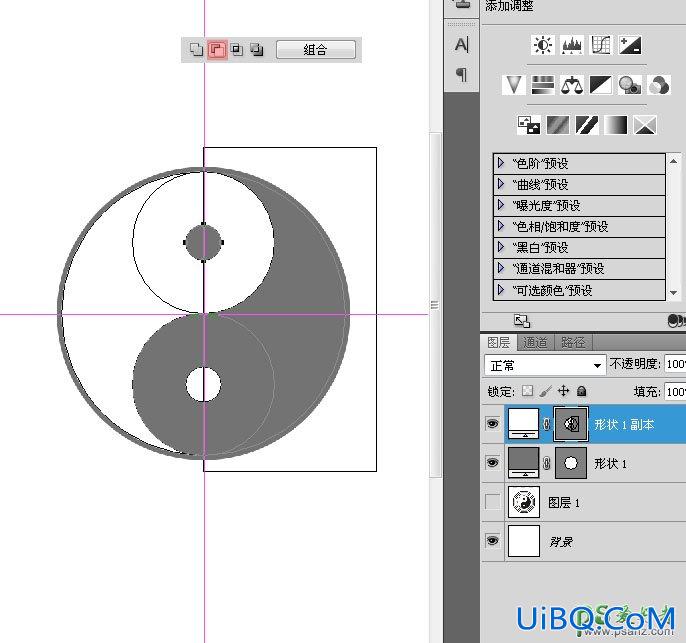Click the 形状 1 副本 fill color thumbnail

(x=523, y=423)
